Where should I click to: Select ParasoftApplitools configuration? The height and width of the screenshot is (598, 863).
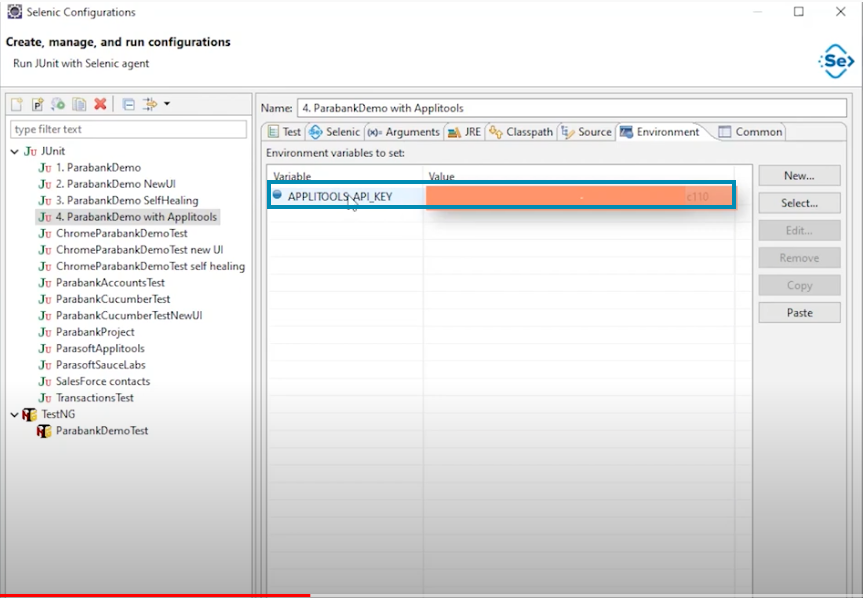(x=91, y=349)
